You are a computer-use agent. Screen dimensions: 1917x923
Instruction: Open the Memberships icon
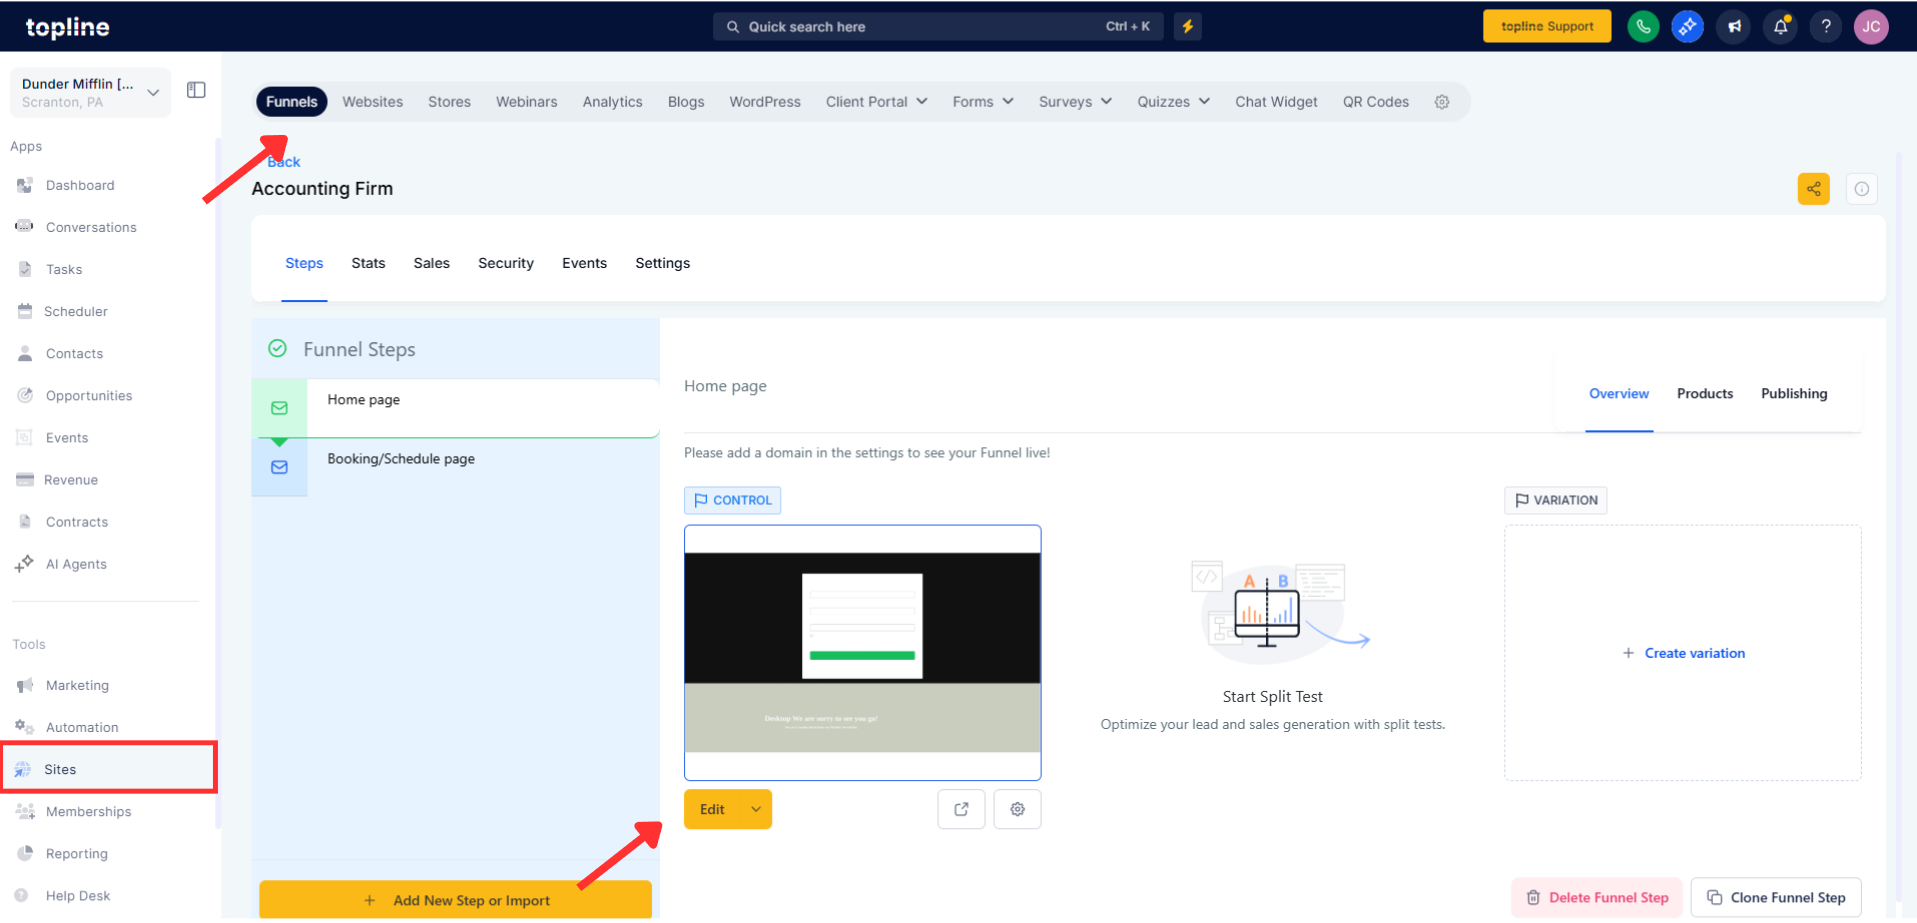(25, 811)
